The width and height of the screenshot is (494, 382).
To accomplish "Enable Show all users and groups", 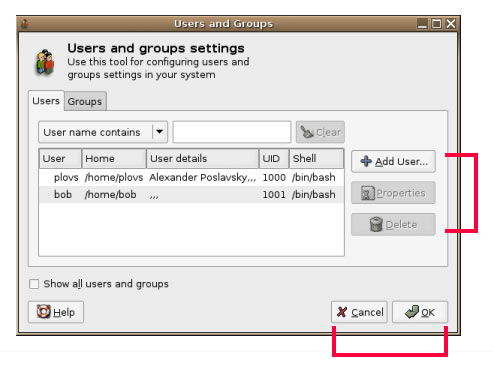I will click(34, 284).
